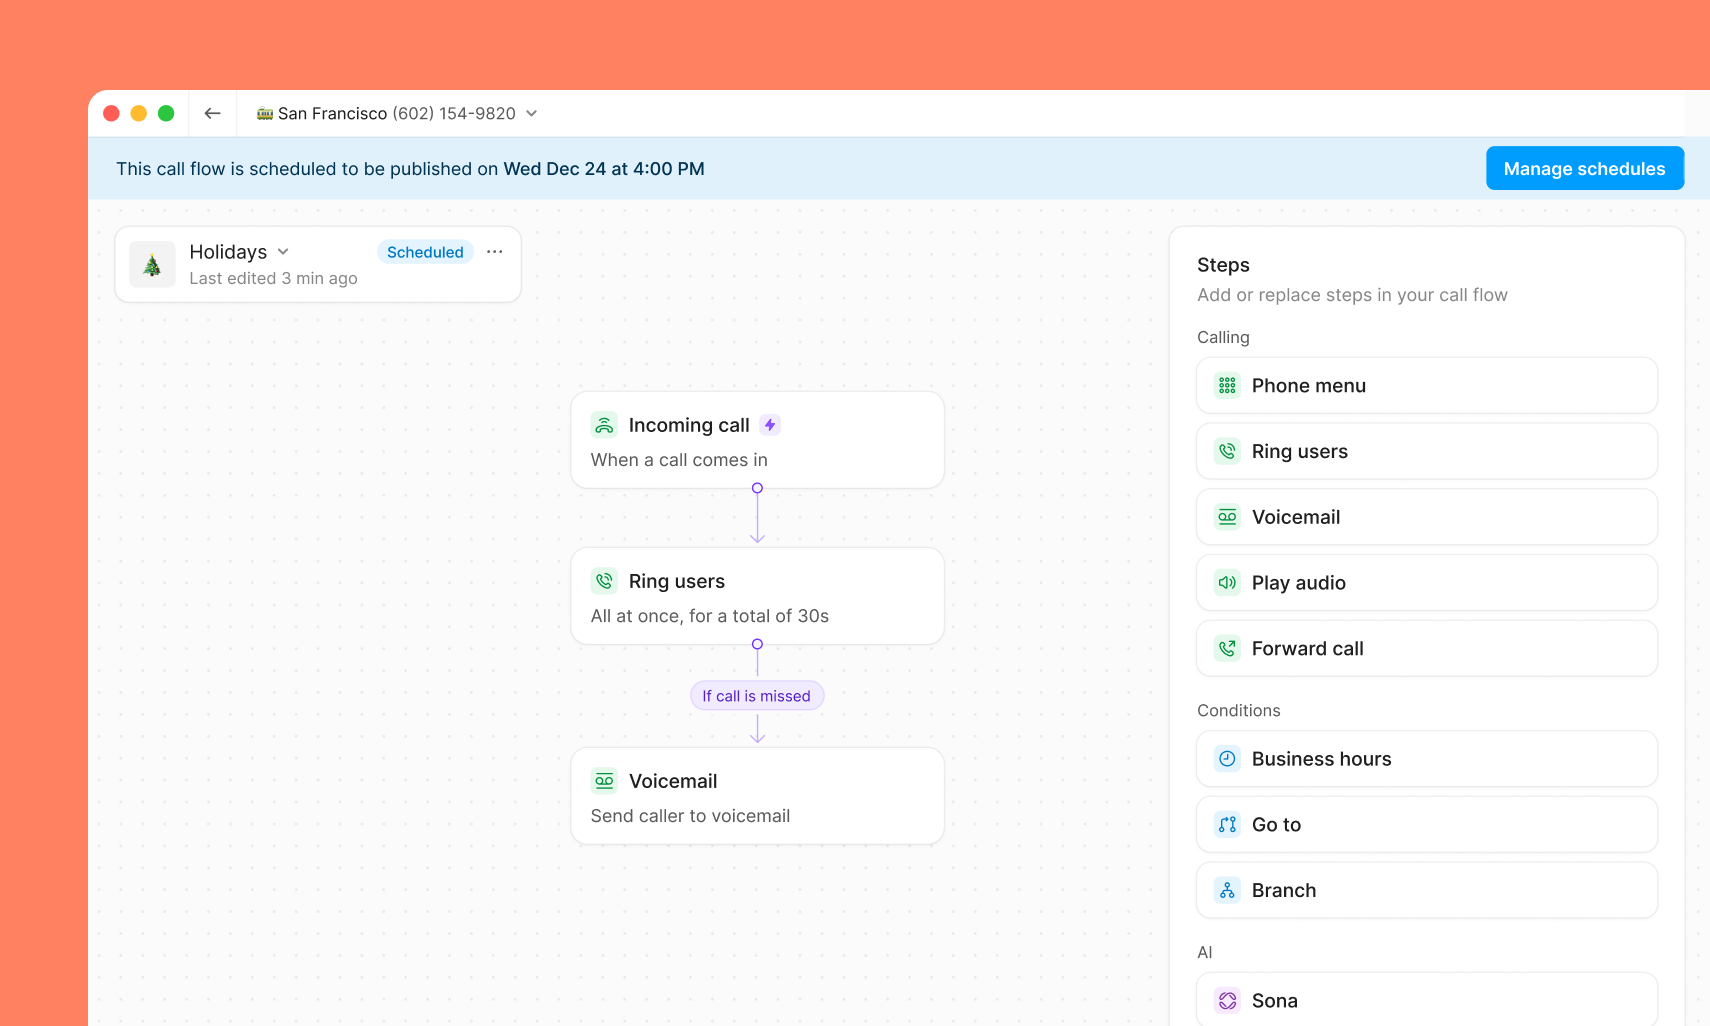The height and width of the screenshot is (1026, 1710).
Task: Add the Voicemail step from Steps panel
Action: (1426, 517)
